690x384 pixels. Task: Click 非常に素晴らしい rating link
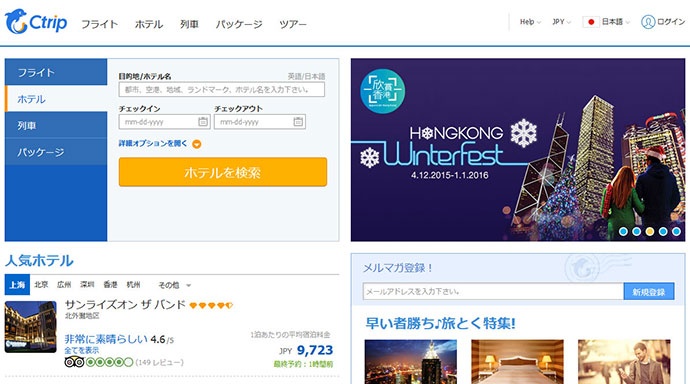coord(106,339)
